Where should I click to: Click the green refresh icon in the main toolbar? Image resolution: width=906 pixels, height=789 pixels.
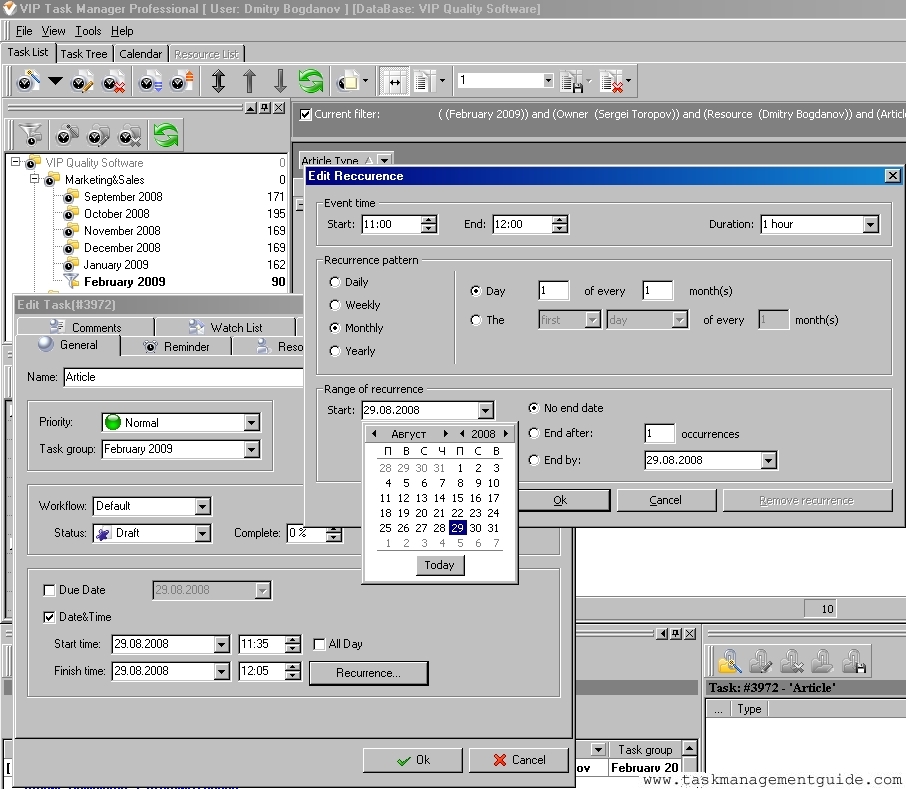pyautogui.click(x=311, y=81)
